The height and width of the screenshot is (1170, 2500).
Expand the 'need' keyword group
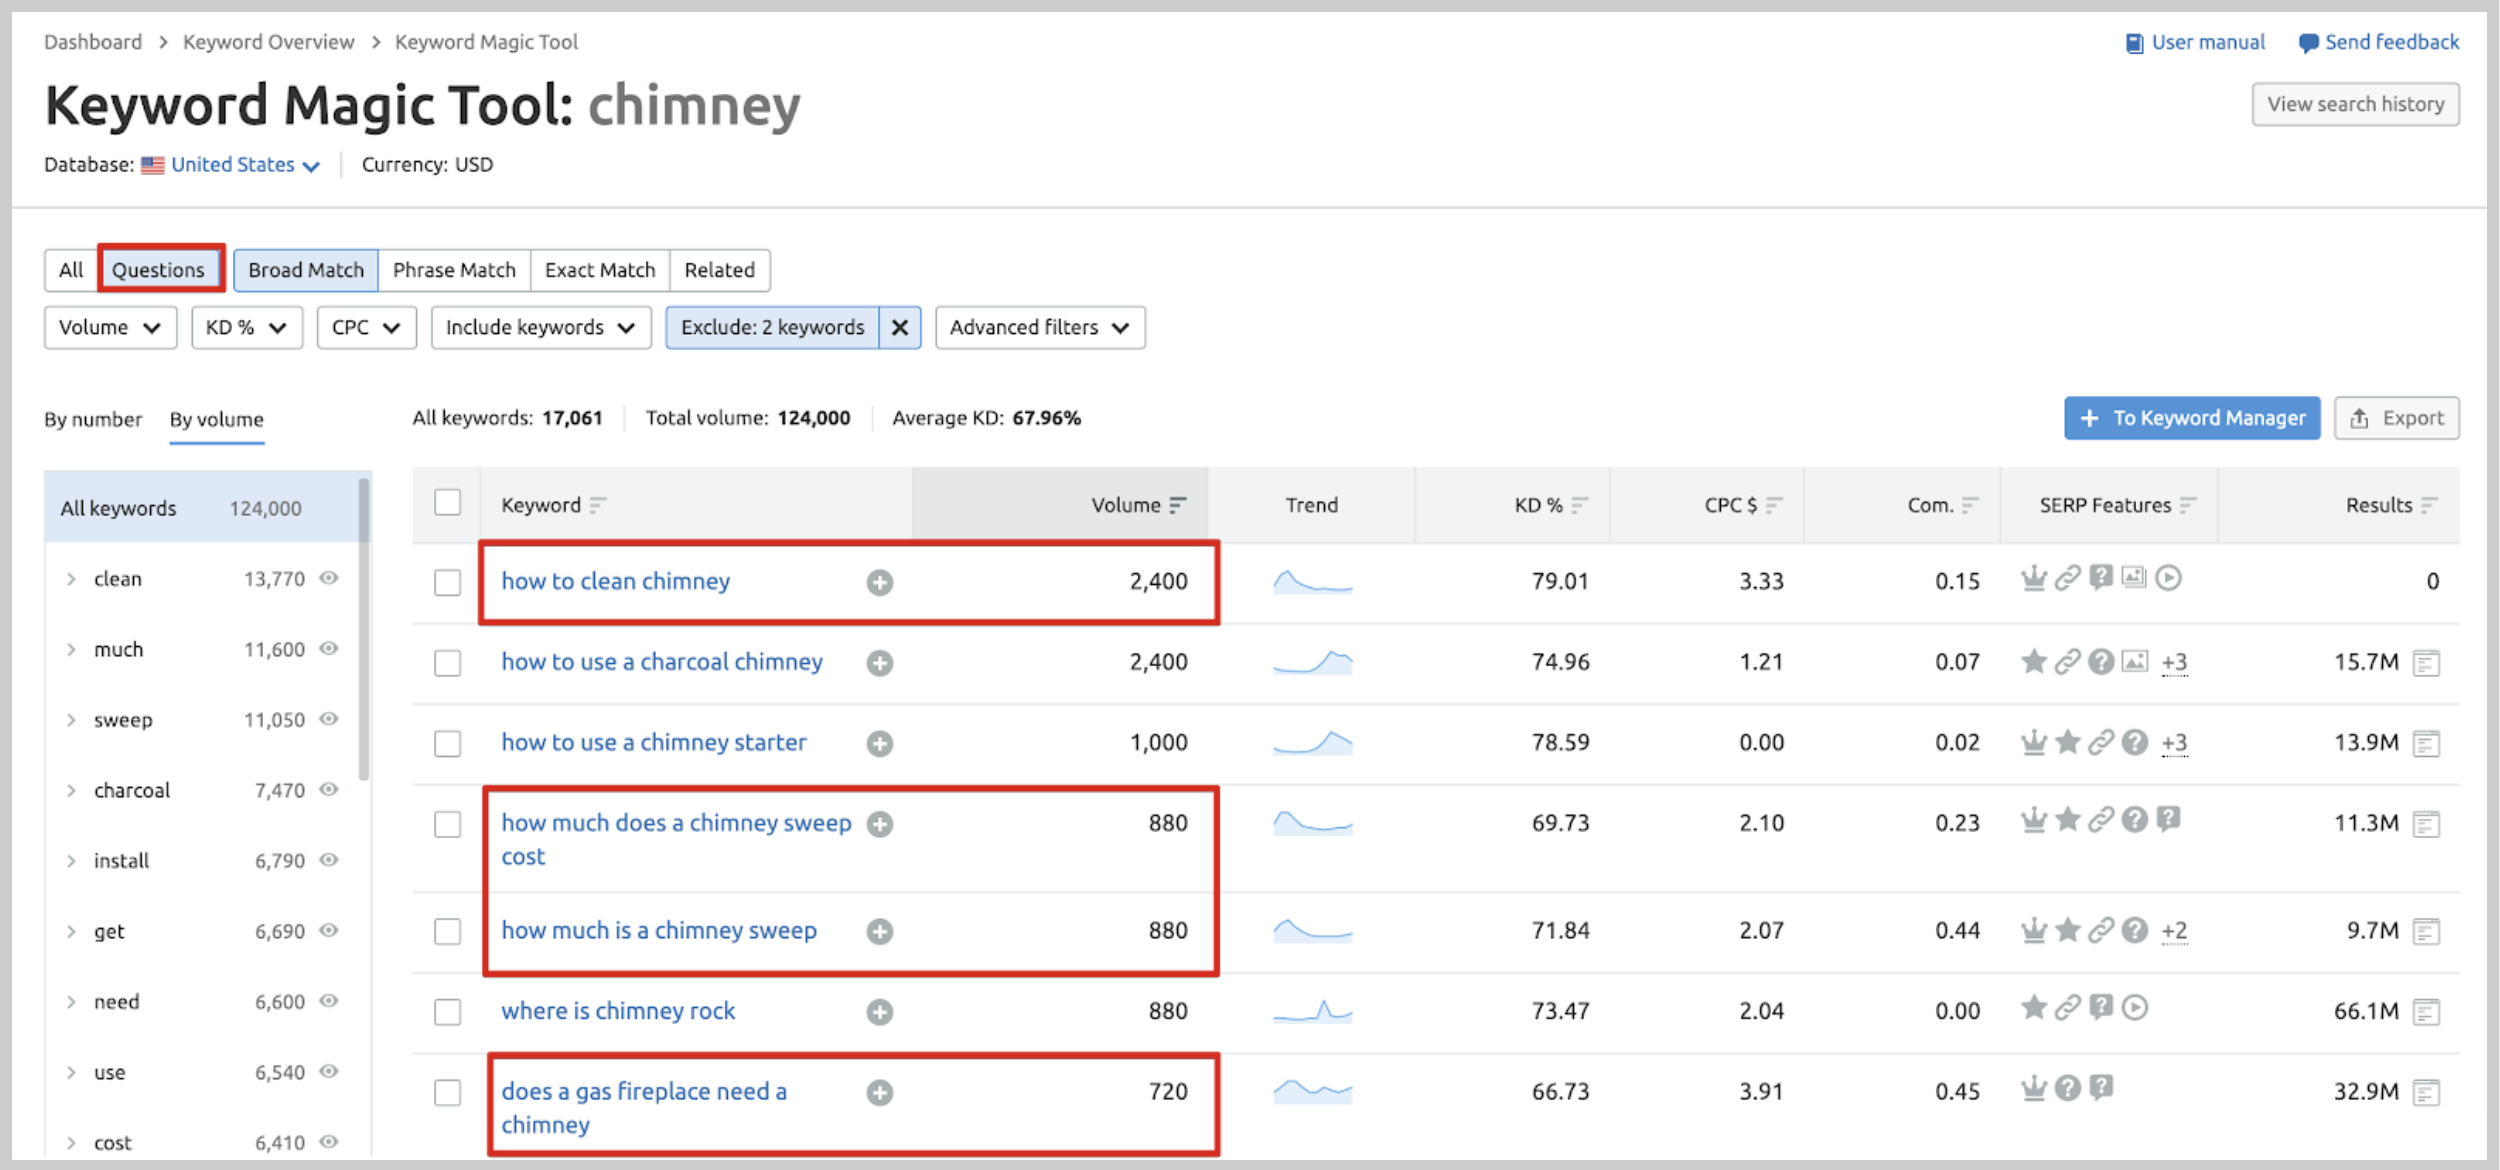tap(71, 1002)
